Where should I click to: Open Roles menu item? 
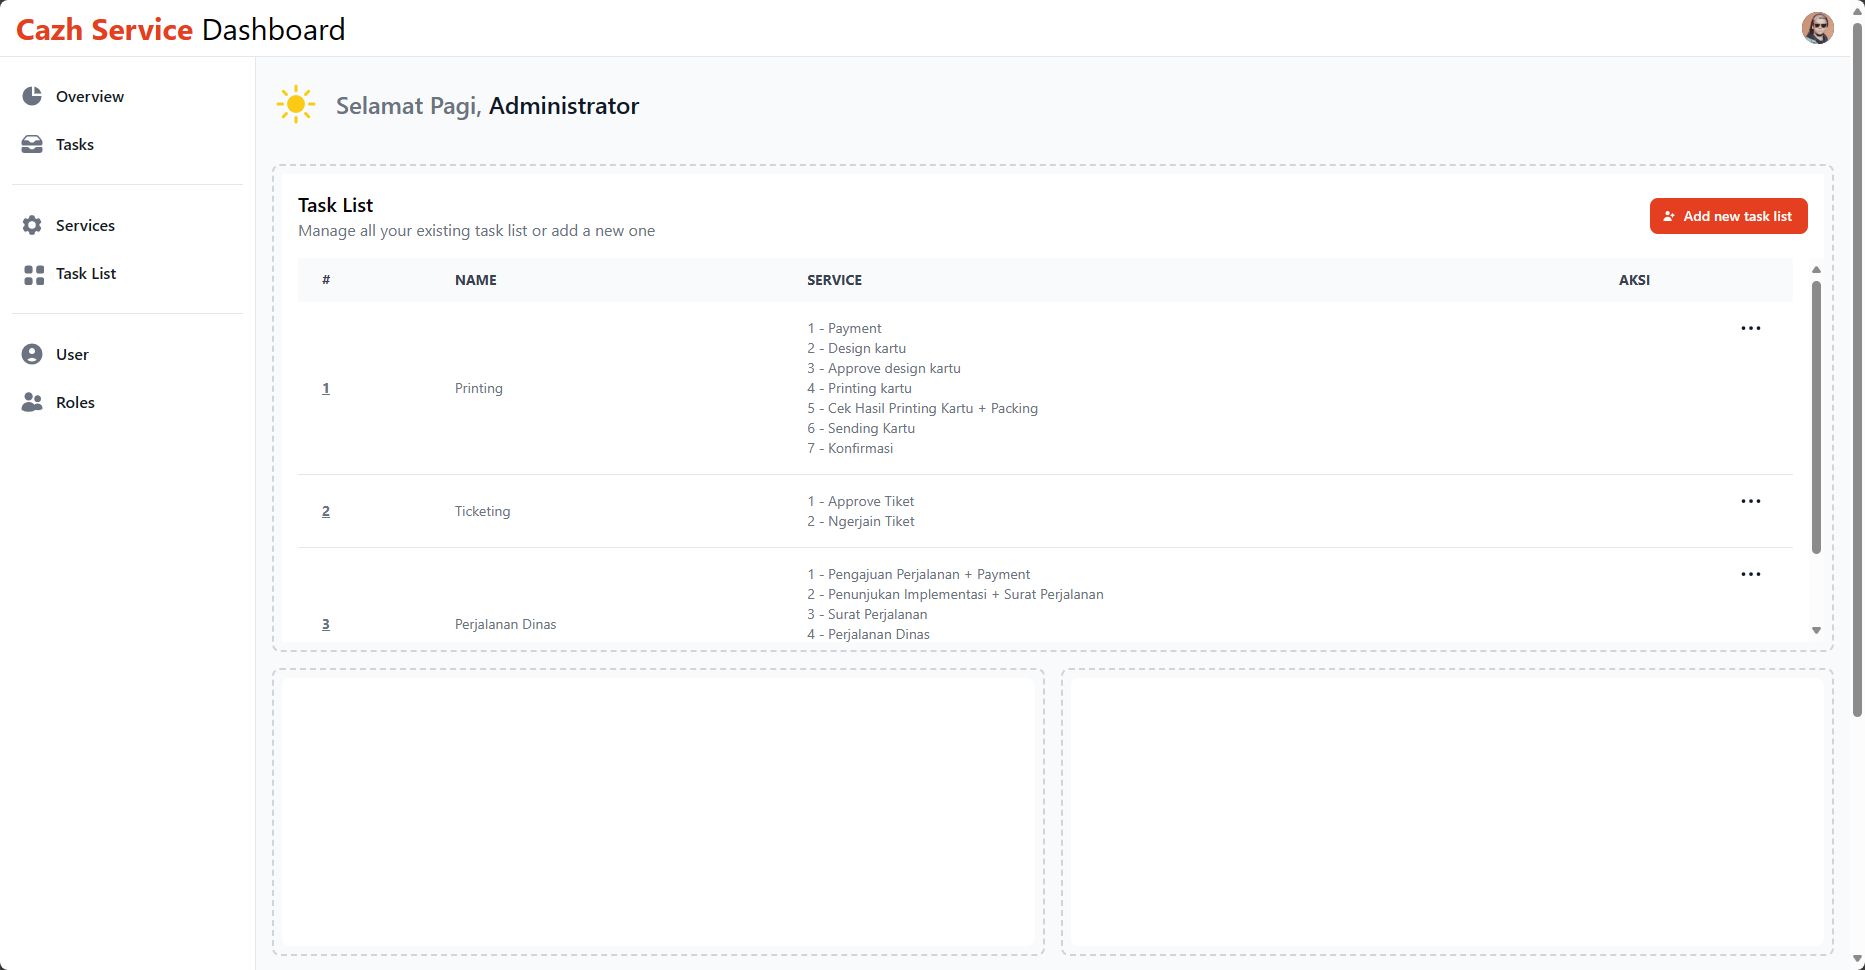[x=127, y=402]
